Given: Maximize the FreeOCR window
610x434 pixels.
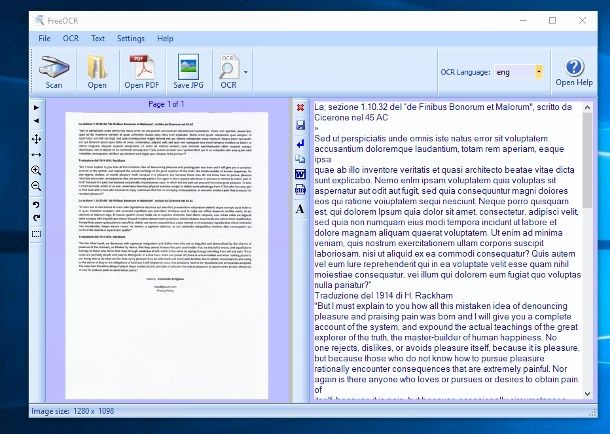Looking at the screenshot, I should pos(552,20).
